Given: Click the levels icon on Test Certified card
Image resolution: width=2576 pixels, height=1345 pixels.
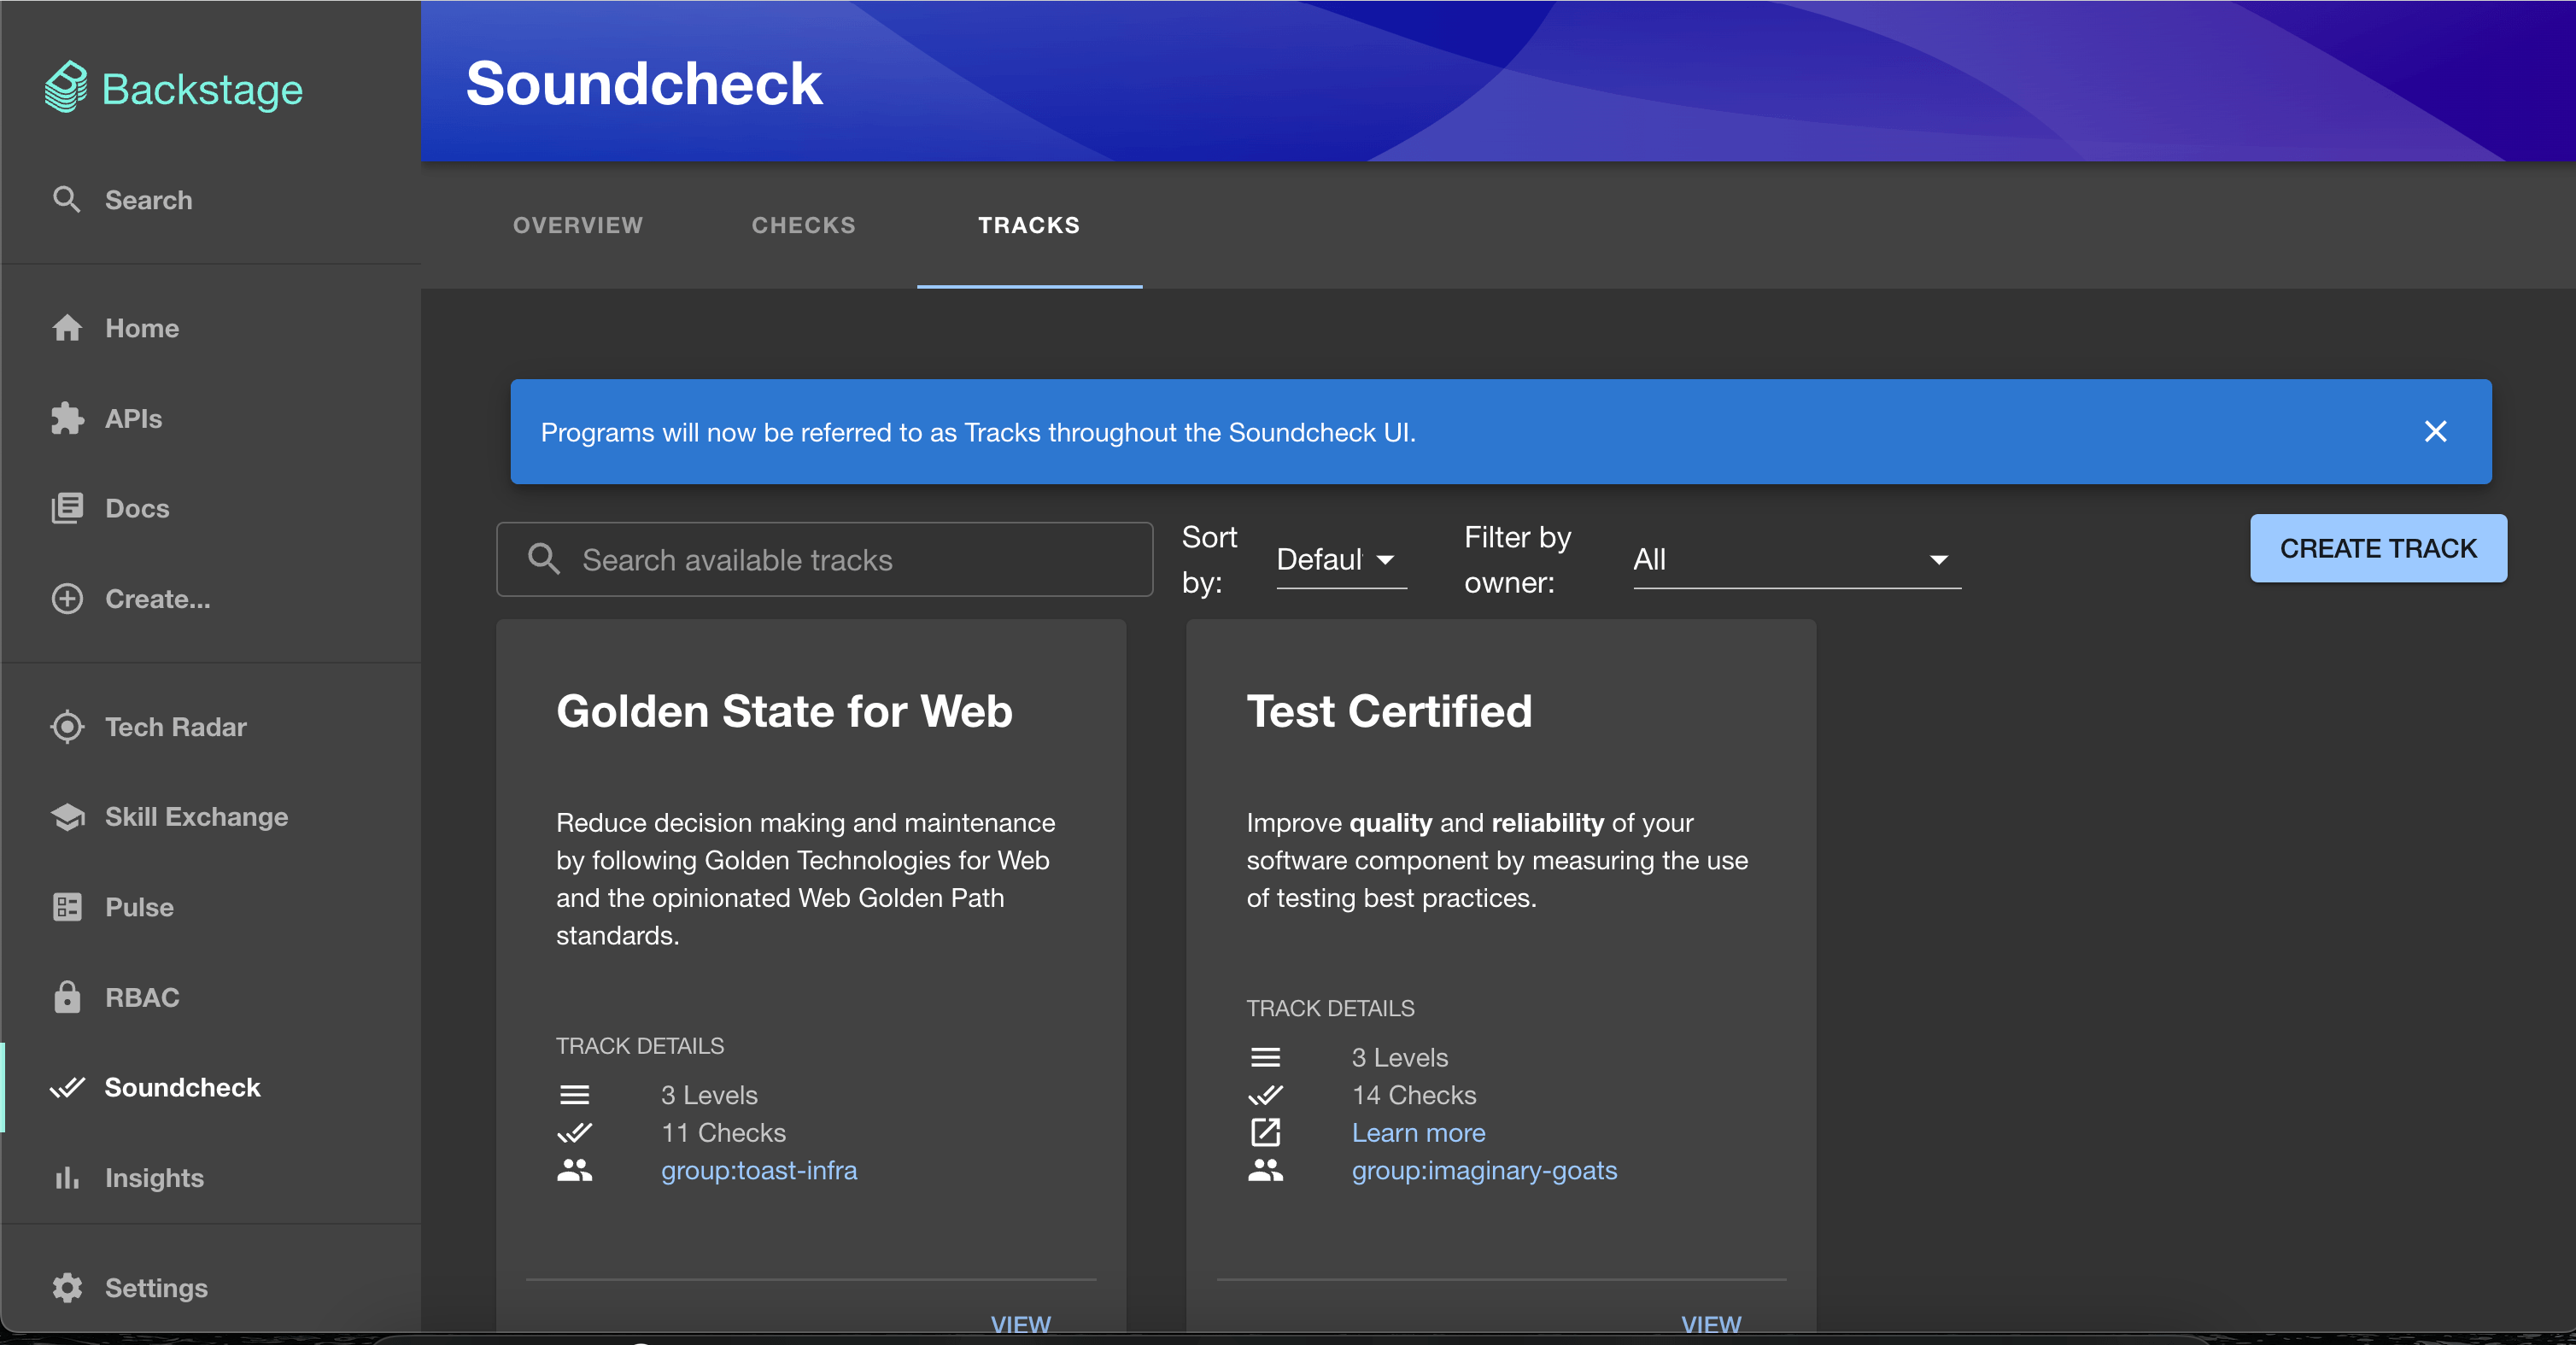Looking at the screenshot, I should [1265, 1056].
